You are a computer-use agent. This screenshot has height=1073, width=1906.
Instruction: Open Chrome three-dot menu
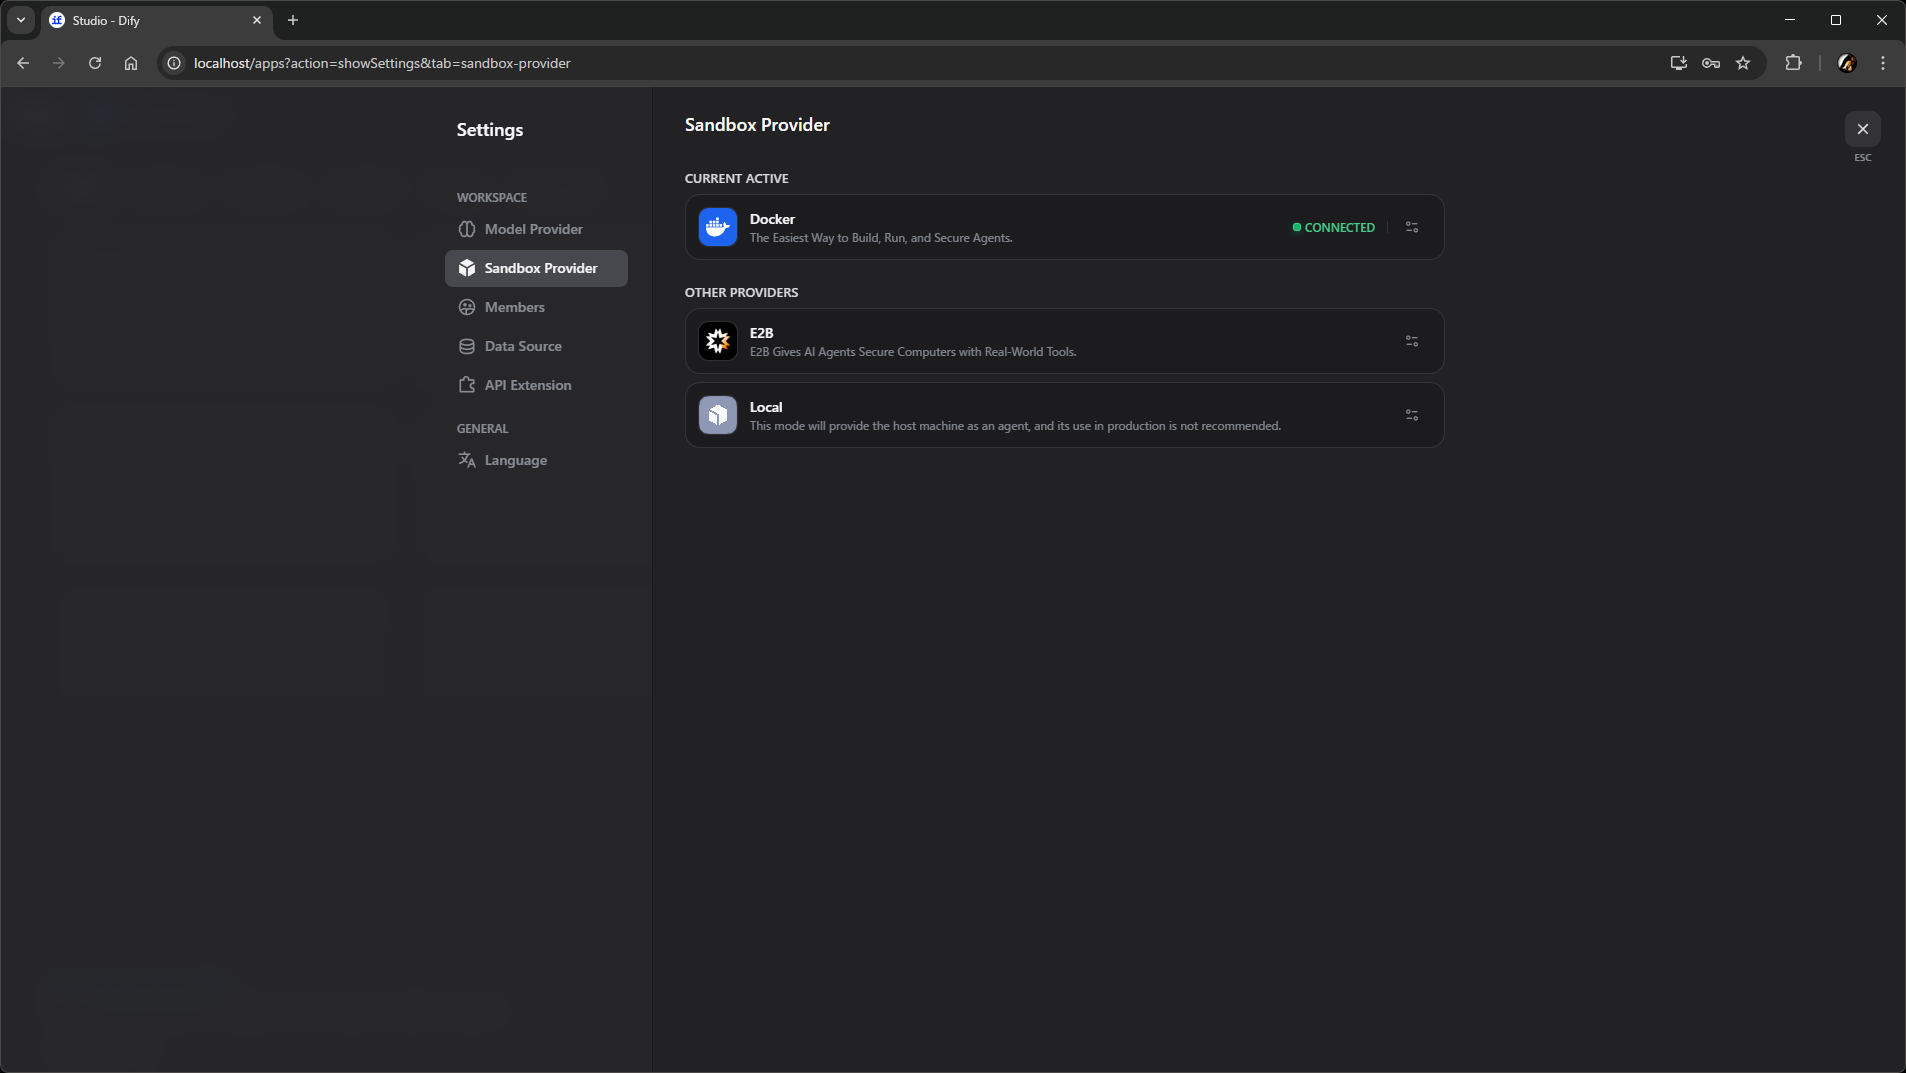[1882, 63]
